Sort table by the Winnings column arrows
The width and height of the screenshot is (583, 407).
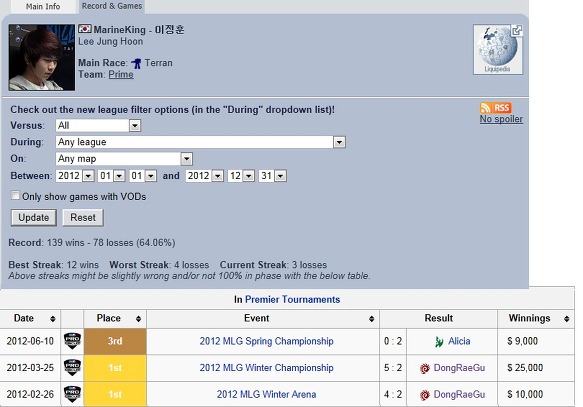click(566, 319)
